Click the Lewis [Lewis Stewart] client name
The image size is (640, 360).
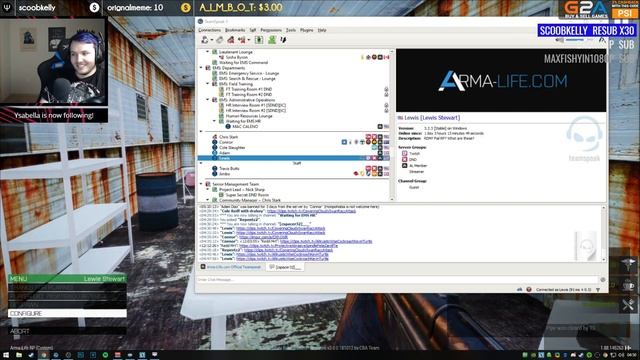pos(432,118)
